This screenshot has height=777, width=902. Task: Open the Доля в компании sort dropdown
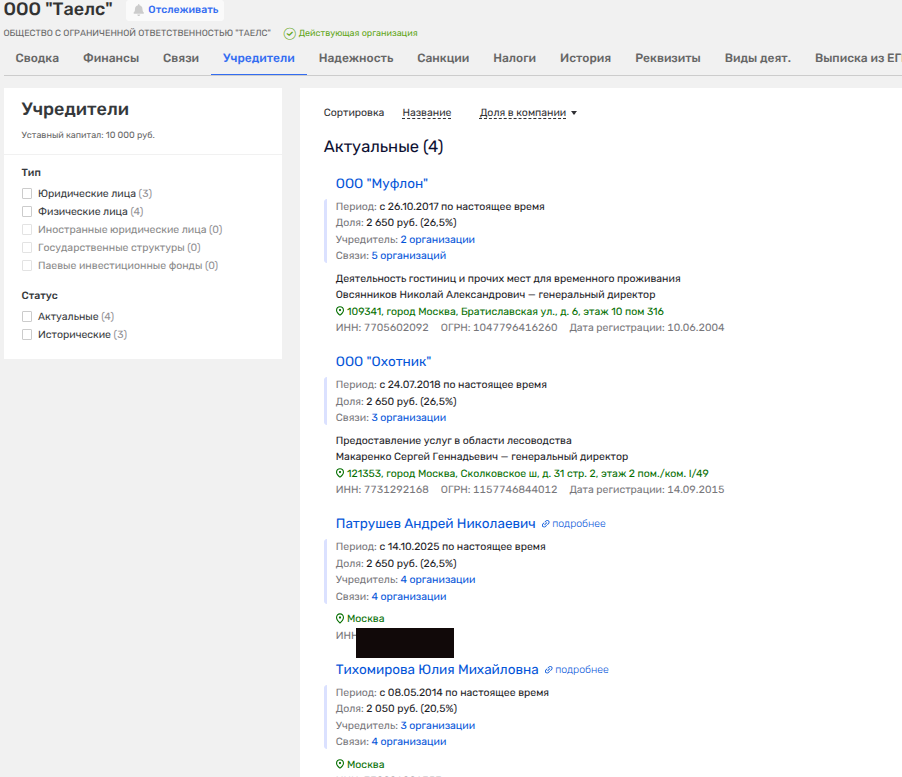pyautogui.click(x=528, y=113)
